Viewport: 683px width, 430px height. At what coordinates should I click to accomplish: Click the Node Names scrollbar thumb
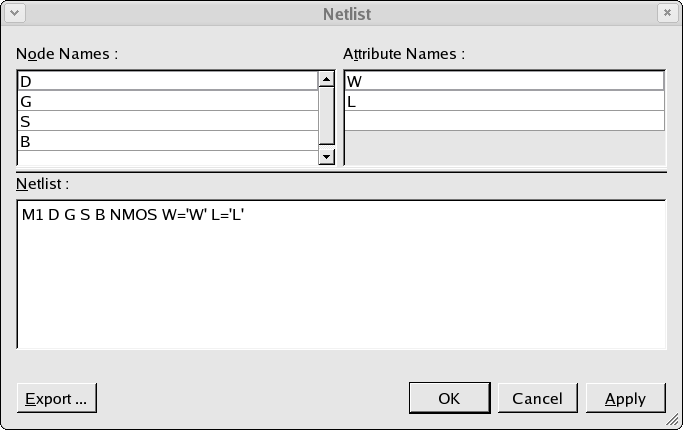tap(326, 116)
